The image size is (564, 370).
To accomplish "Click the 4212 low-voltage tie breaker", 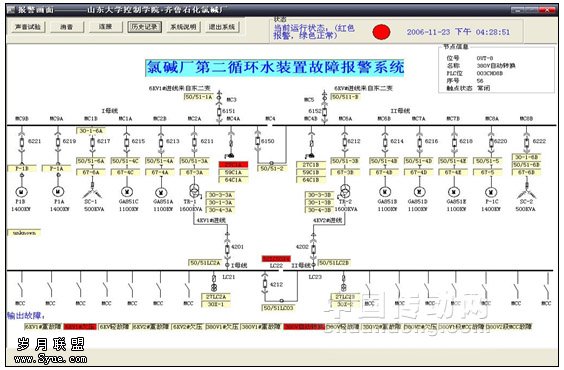I will (x=265, y=284).
